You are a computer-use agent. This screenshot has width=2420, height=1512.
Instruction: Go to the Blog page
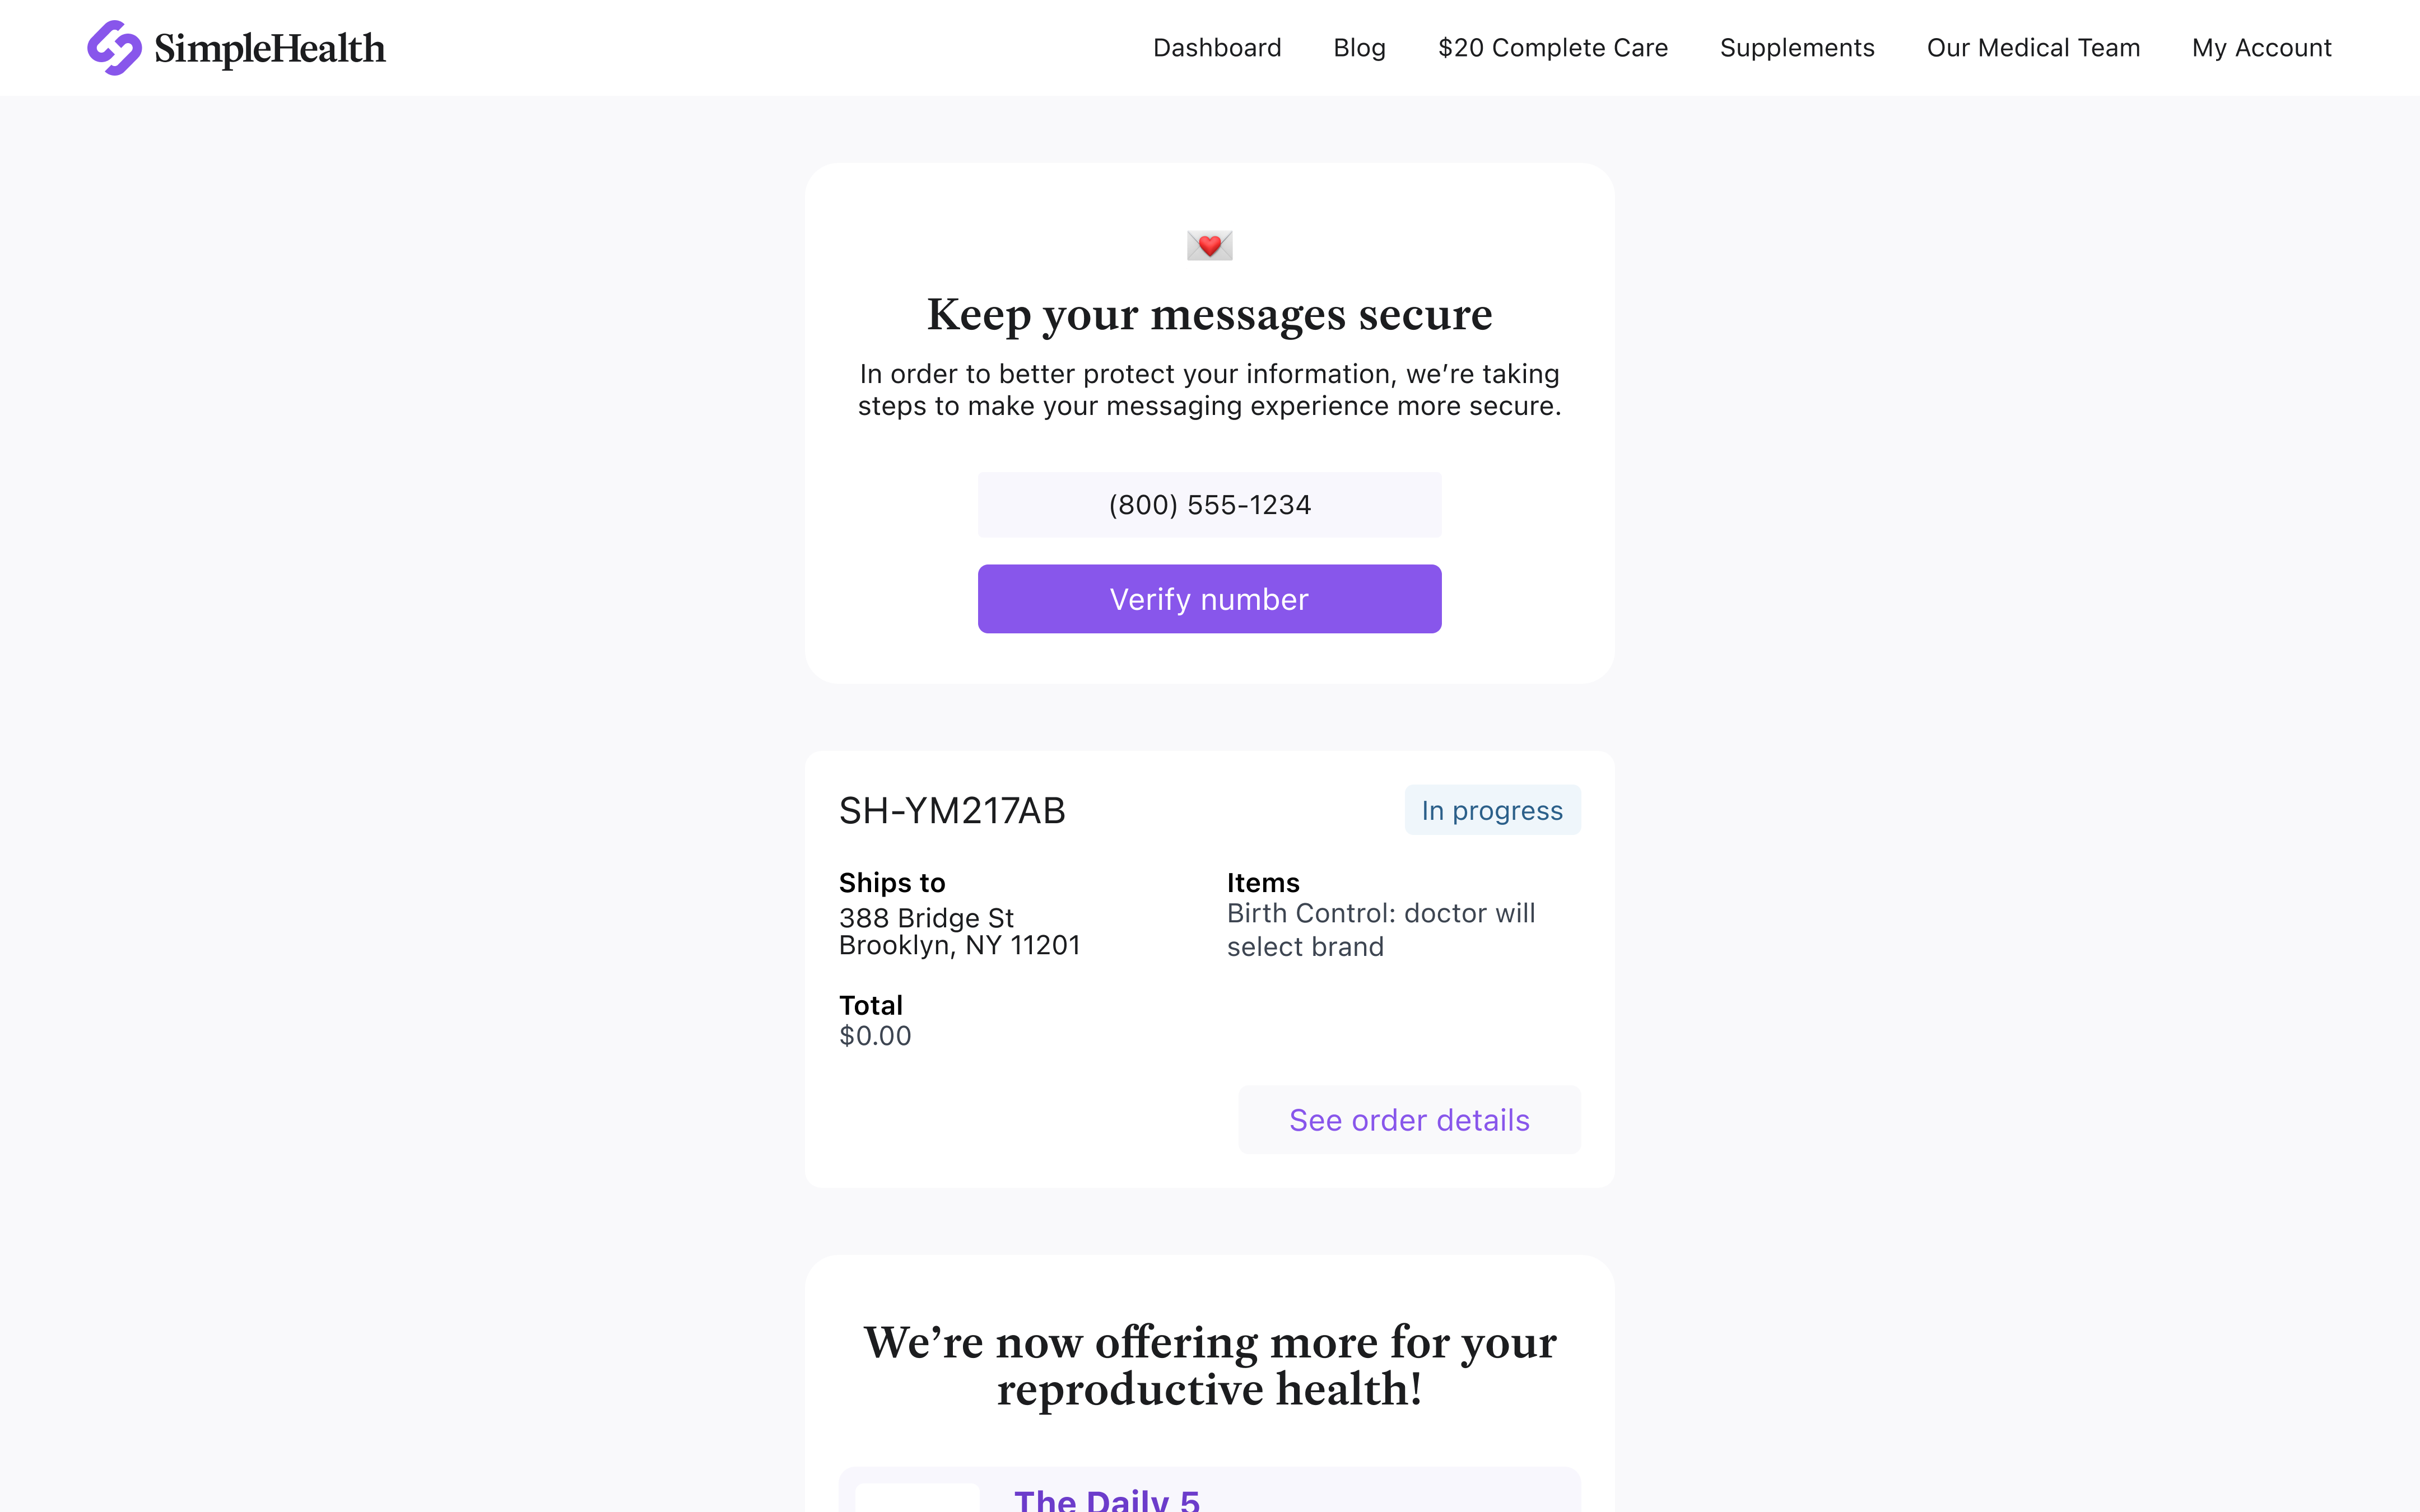point(1359,48)
